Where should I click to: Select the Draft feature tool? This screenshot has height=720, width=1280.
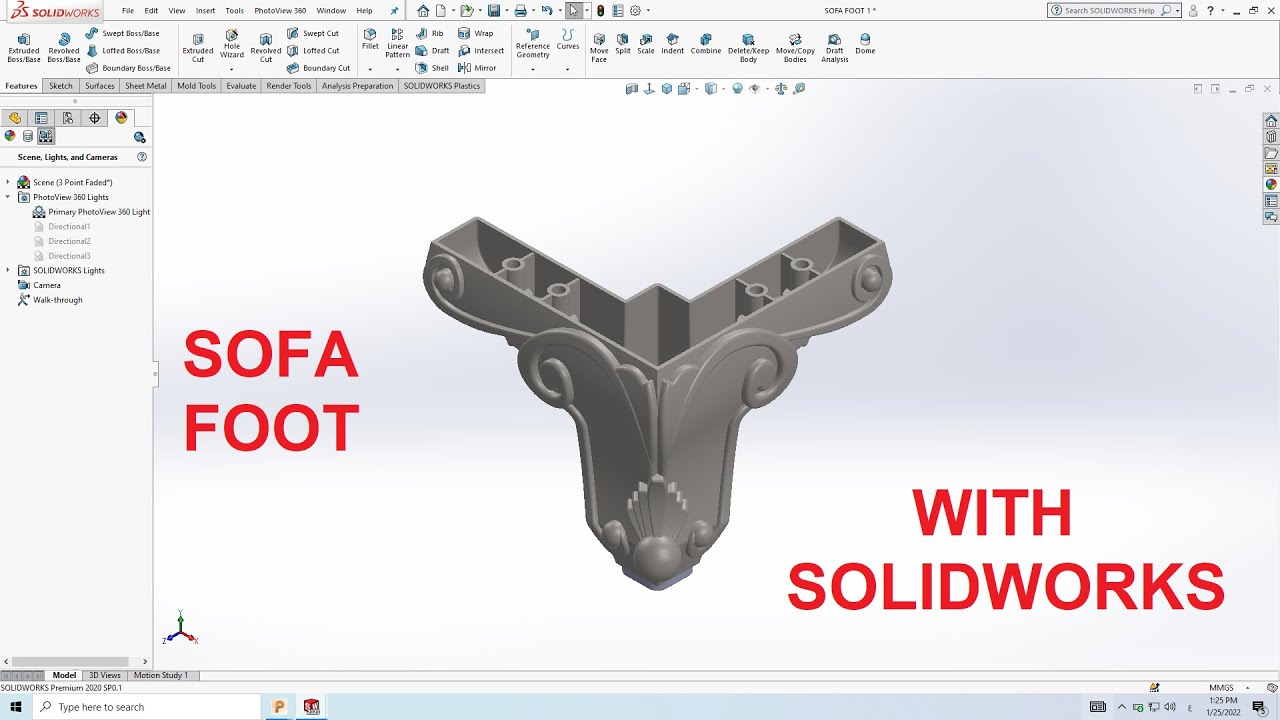[x=433, y=50]
